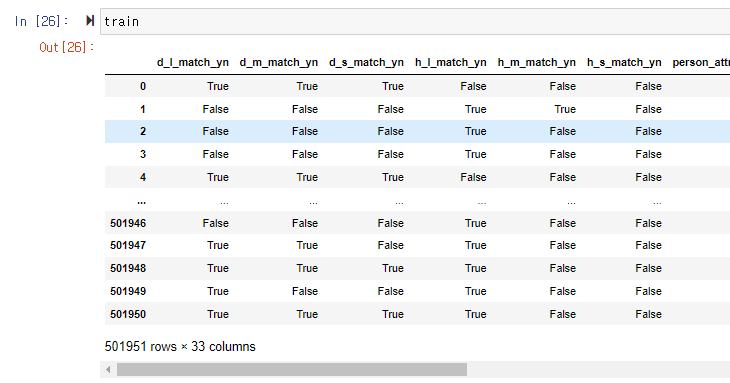Click the 501951 rows × 33 columns summary

click(x=180, y=347)
